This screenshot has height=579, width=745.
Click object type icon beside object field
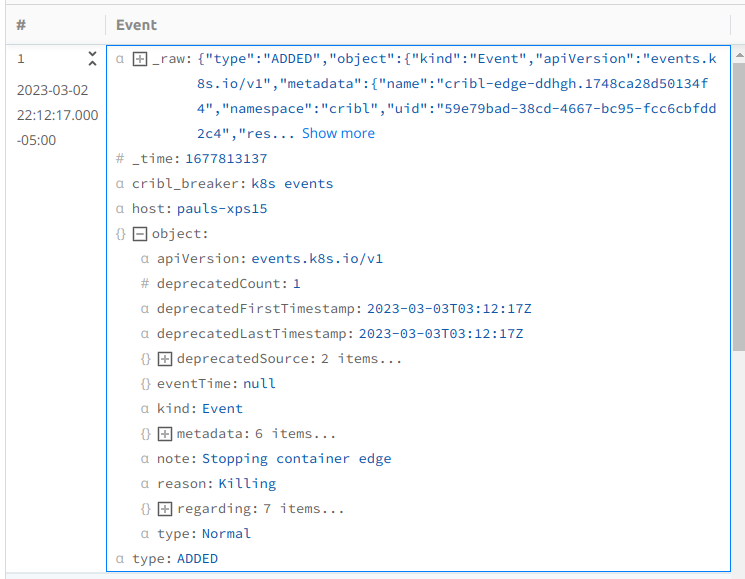pyautogui.click(x=120, y=234)
